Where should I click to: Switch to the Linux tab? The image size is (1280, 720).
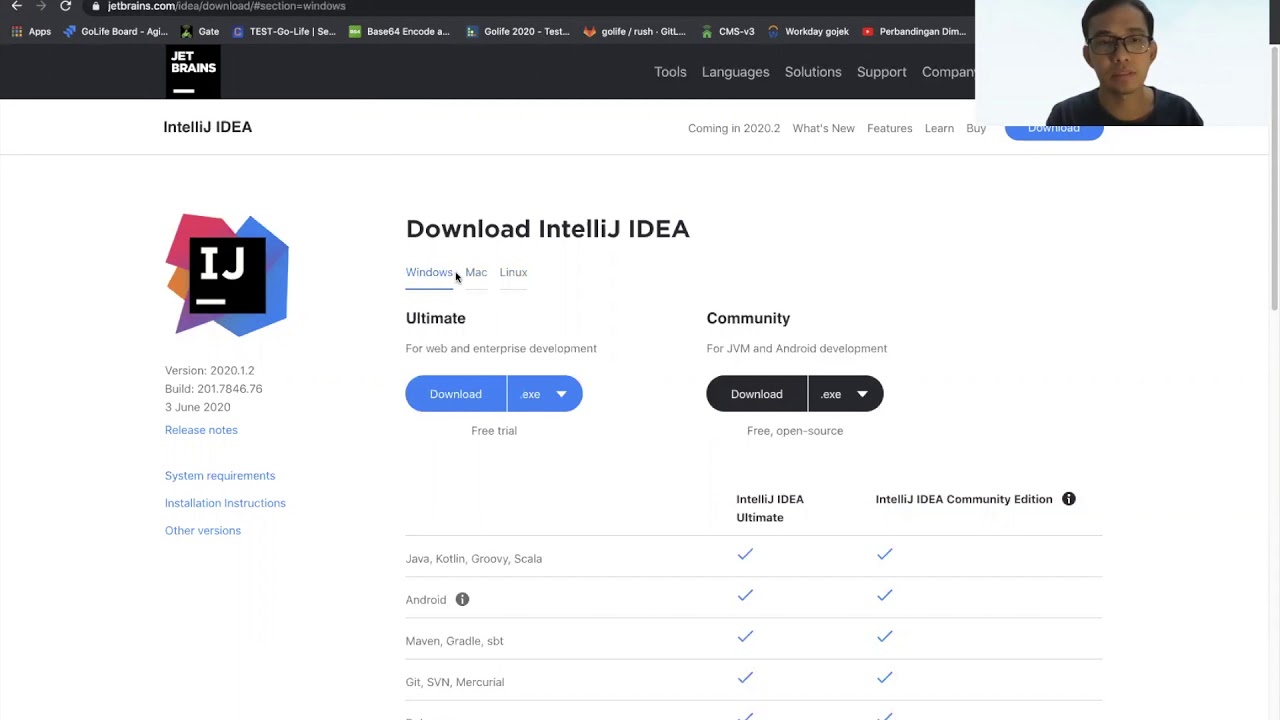[x=513, y=272]
